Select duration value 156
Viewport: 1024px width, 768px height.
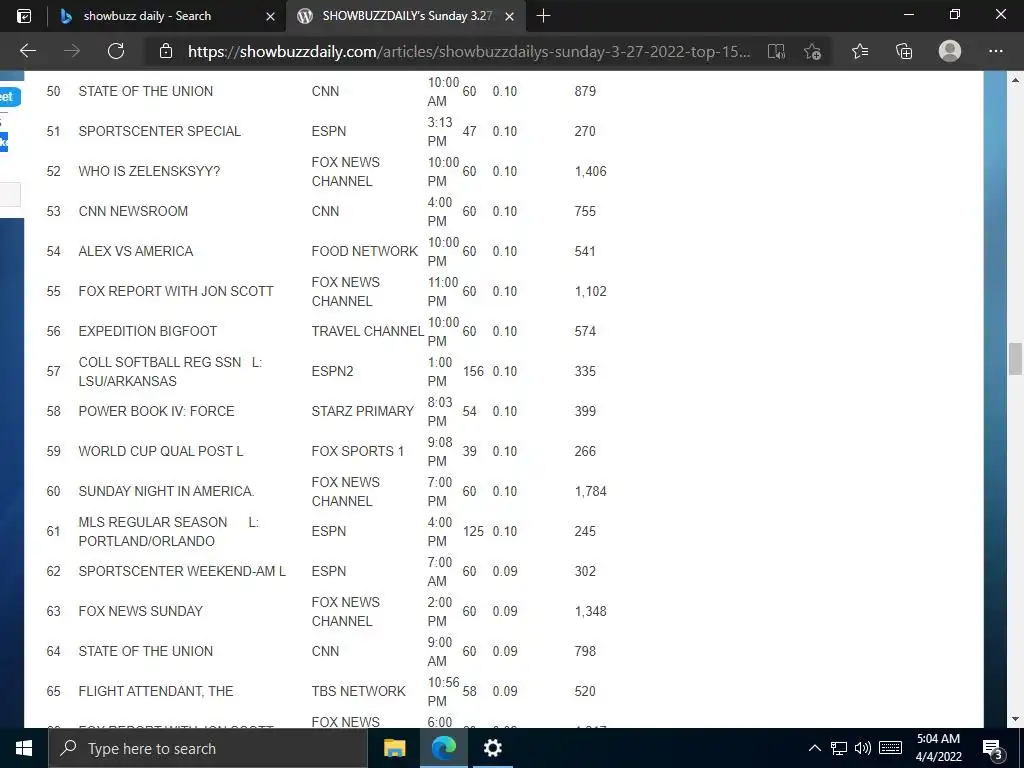(473, 371)
